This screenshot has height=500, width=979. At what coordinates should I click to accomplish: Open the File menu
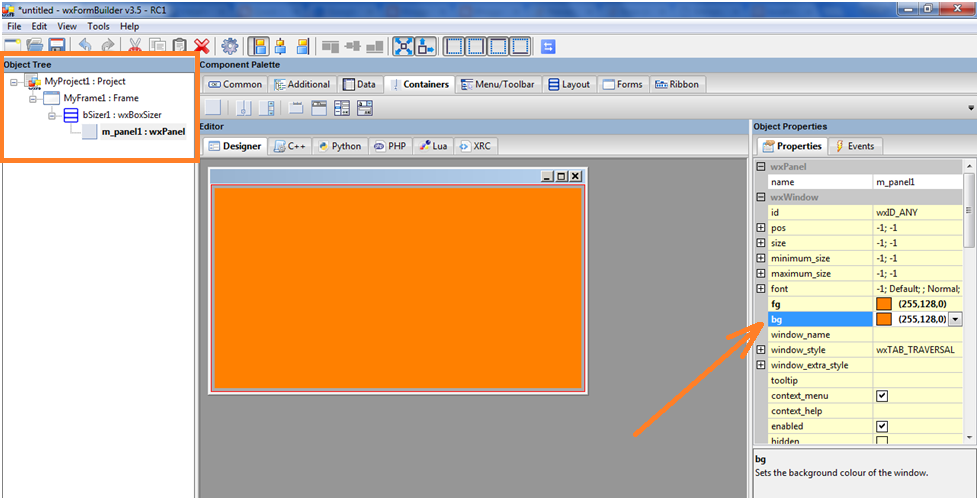point(14,27)
